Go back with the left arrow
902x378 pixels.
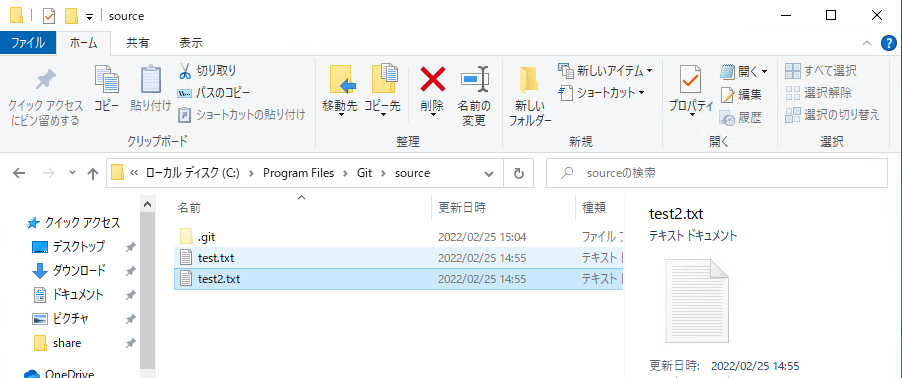pos(19,173)
